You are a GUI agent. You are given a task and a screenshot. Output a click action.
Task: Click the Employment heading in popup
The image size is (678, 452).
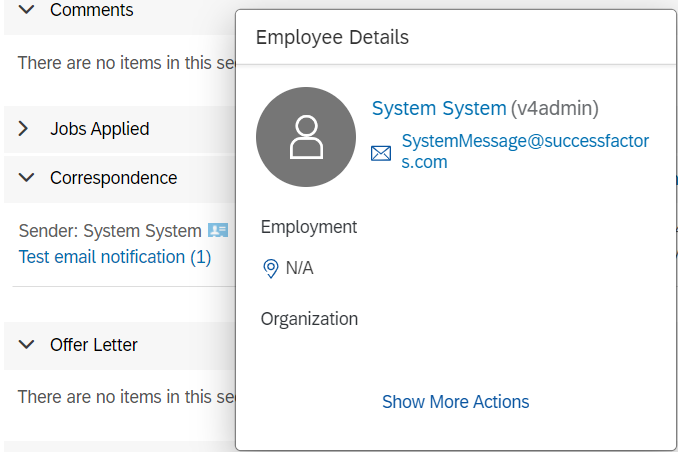click(309, 227)
